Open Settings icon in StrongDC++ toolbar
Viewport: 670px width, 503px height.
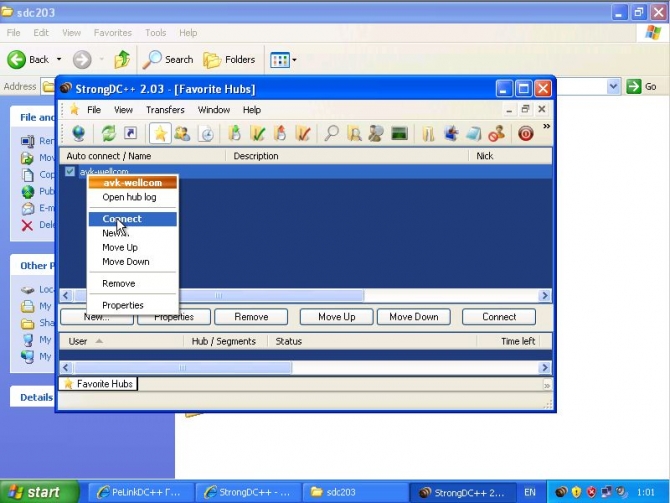click(451, 134)
